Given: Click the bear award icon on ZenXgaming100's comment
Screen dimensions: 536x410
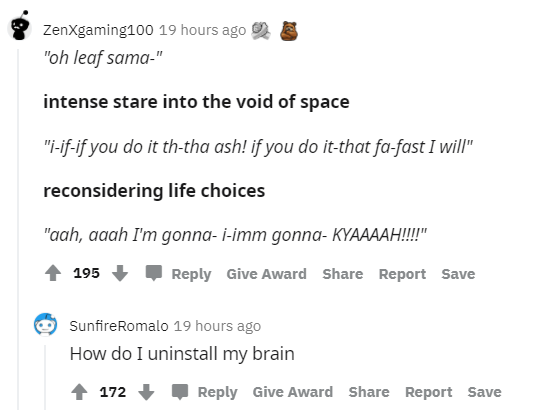Looking at the screenshot, I should click(x=289, y=31).
